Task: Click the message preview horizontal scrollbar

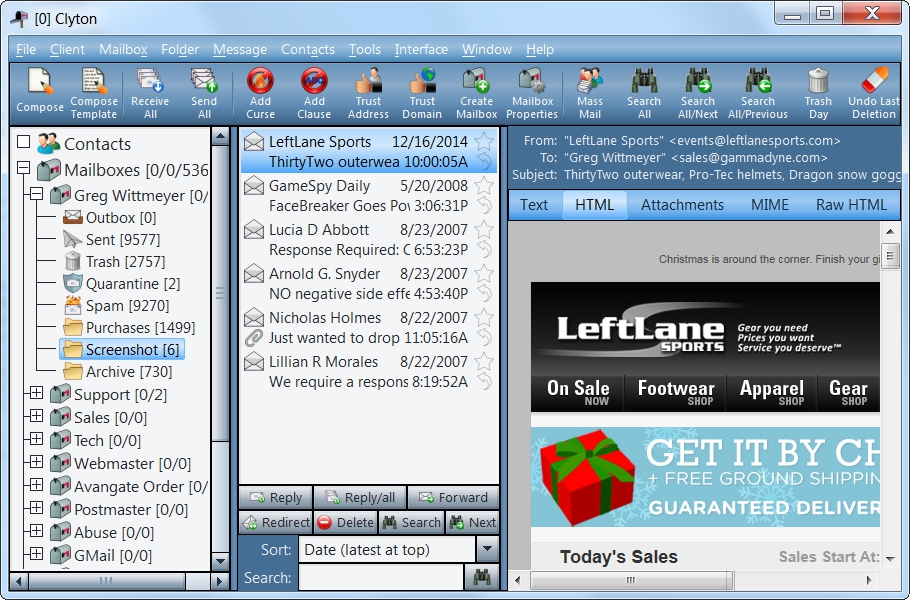Action: click(631, 580)
